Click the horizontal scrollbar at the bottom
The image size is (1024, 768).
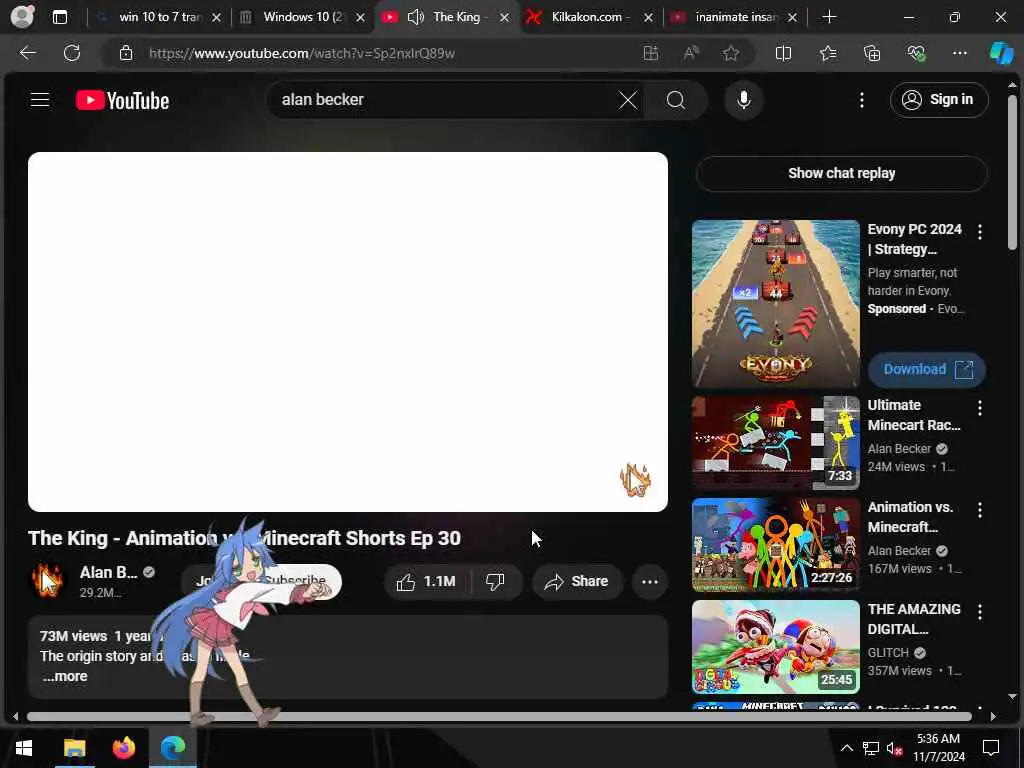(x=500, y=716)
